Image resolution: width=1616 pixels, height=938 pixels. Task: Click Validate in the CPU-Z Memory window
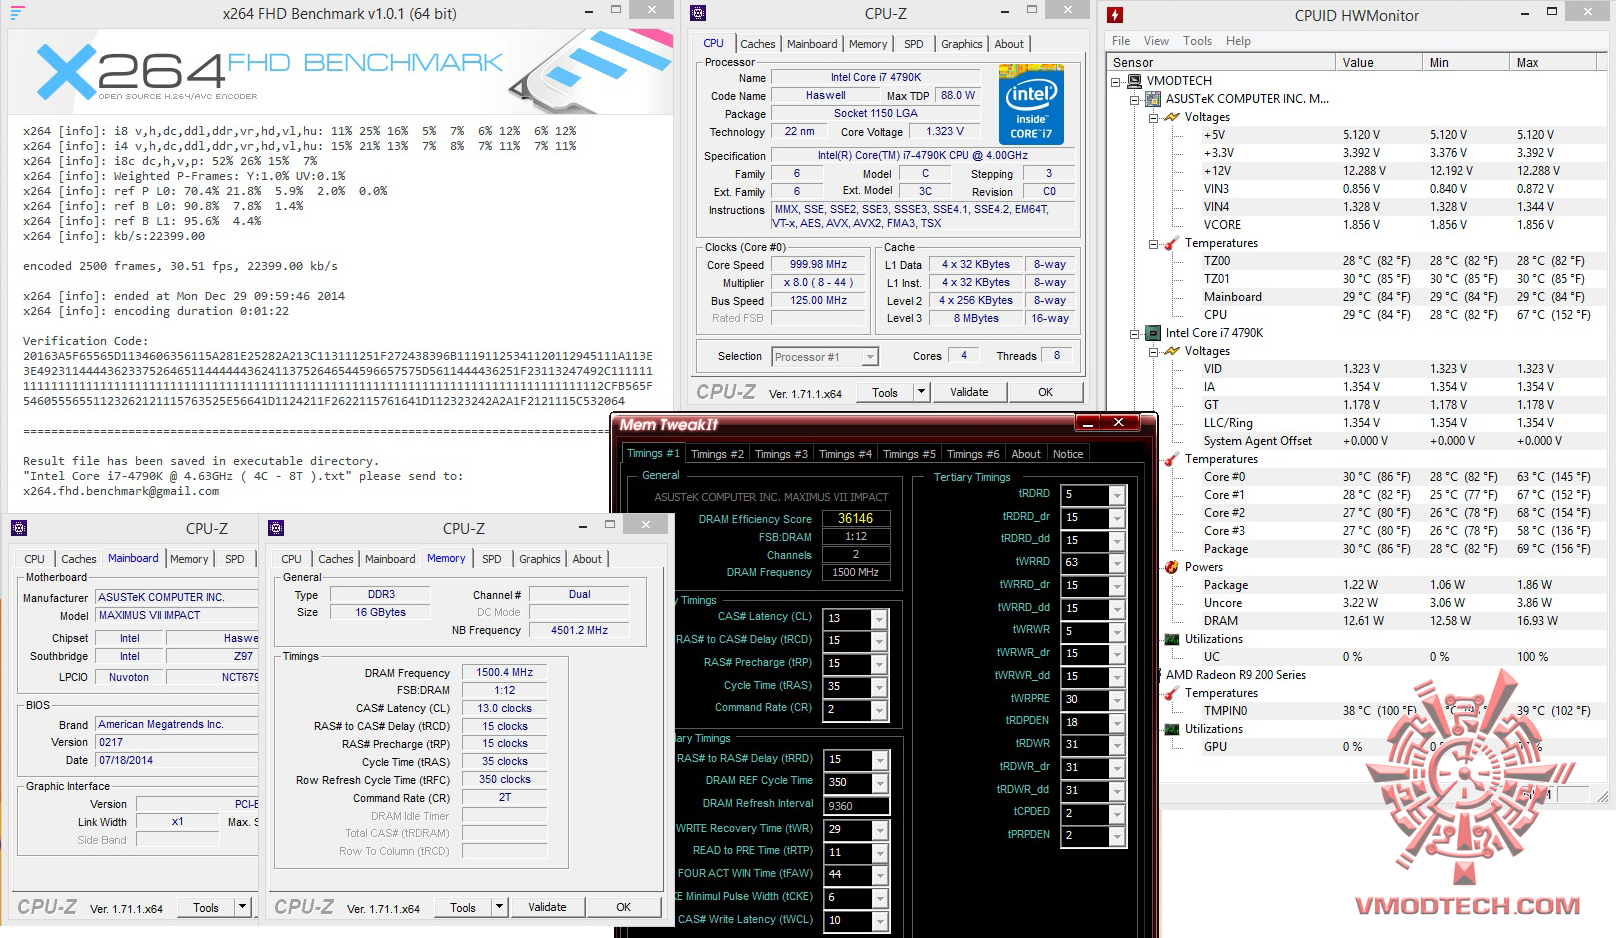pyautogui.click(x=547, y=907)
